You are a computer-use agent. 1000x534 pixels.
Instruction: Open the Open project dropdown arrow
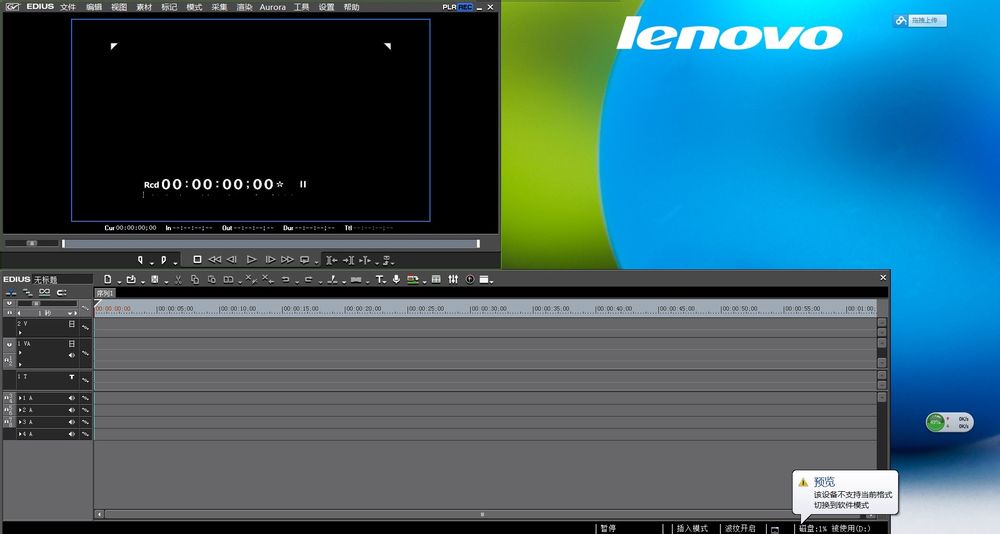(143, 281)
